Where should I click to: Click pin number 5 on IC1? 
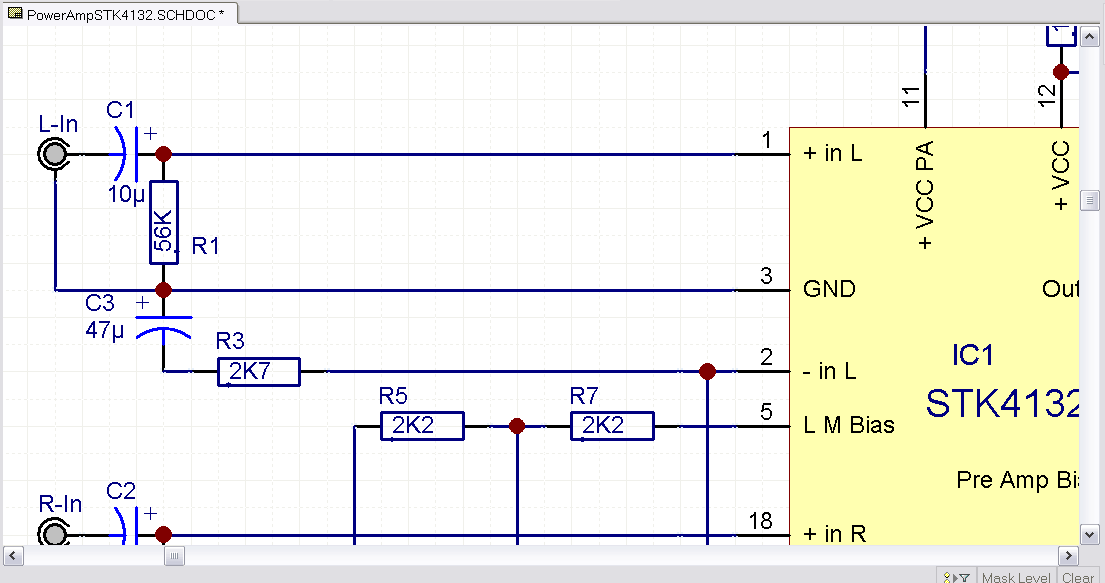click(x=767, y=412)
